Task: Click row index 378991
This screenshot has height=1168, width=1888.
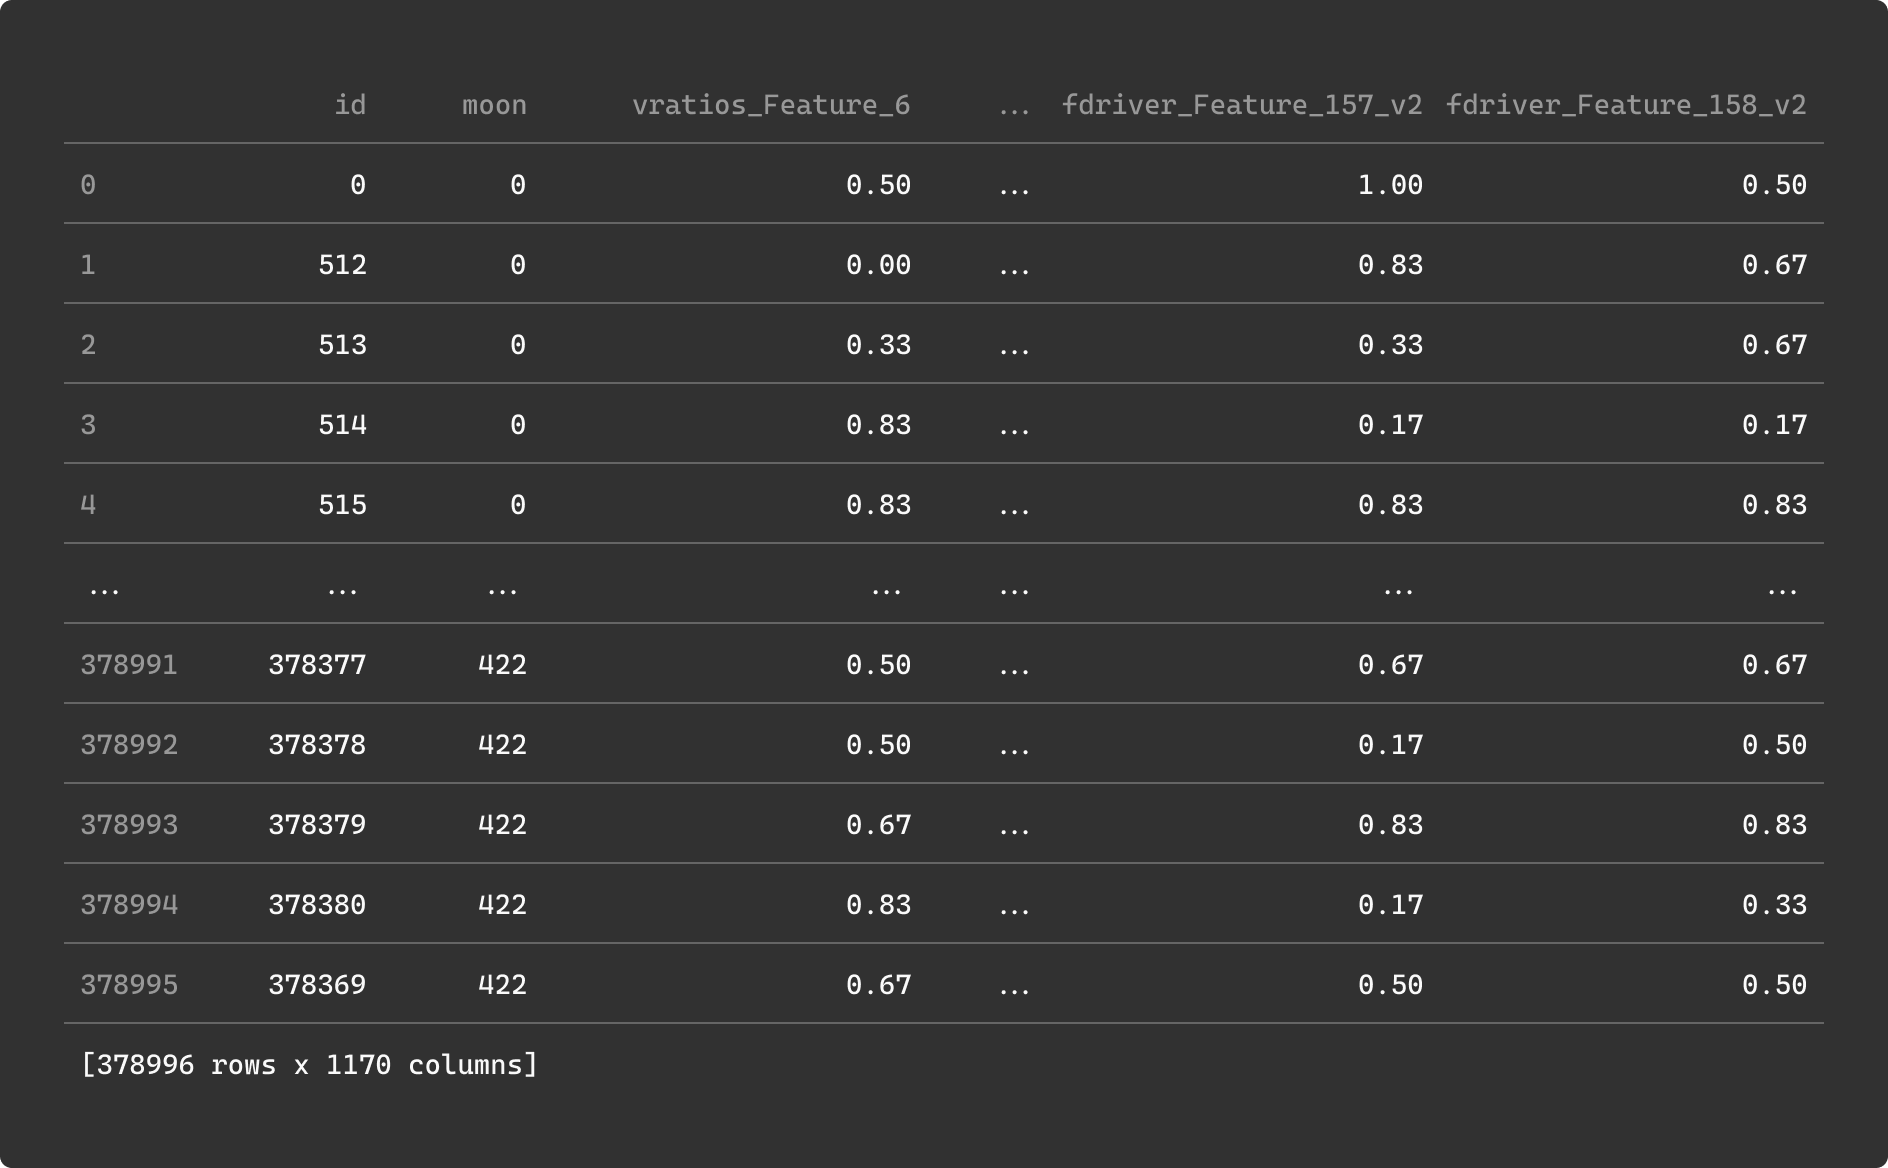Action: tap(129, 665)
